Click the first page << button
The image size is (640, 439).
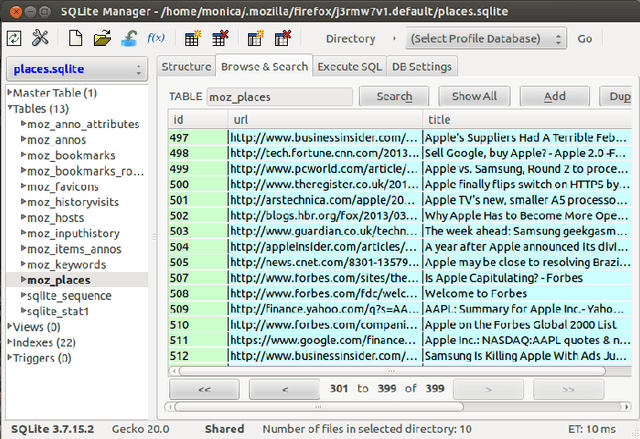pos(204,389)
